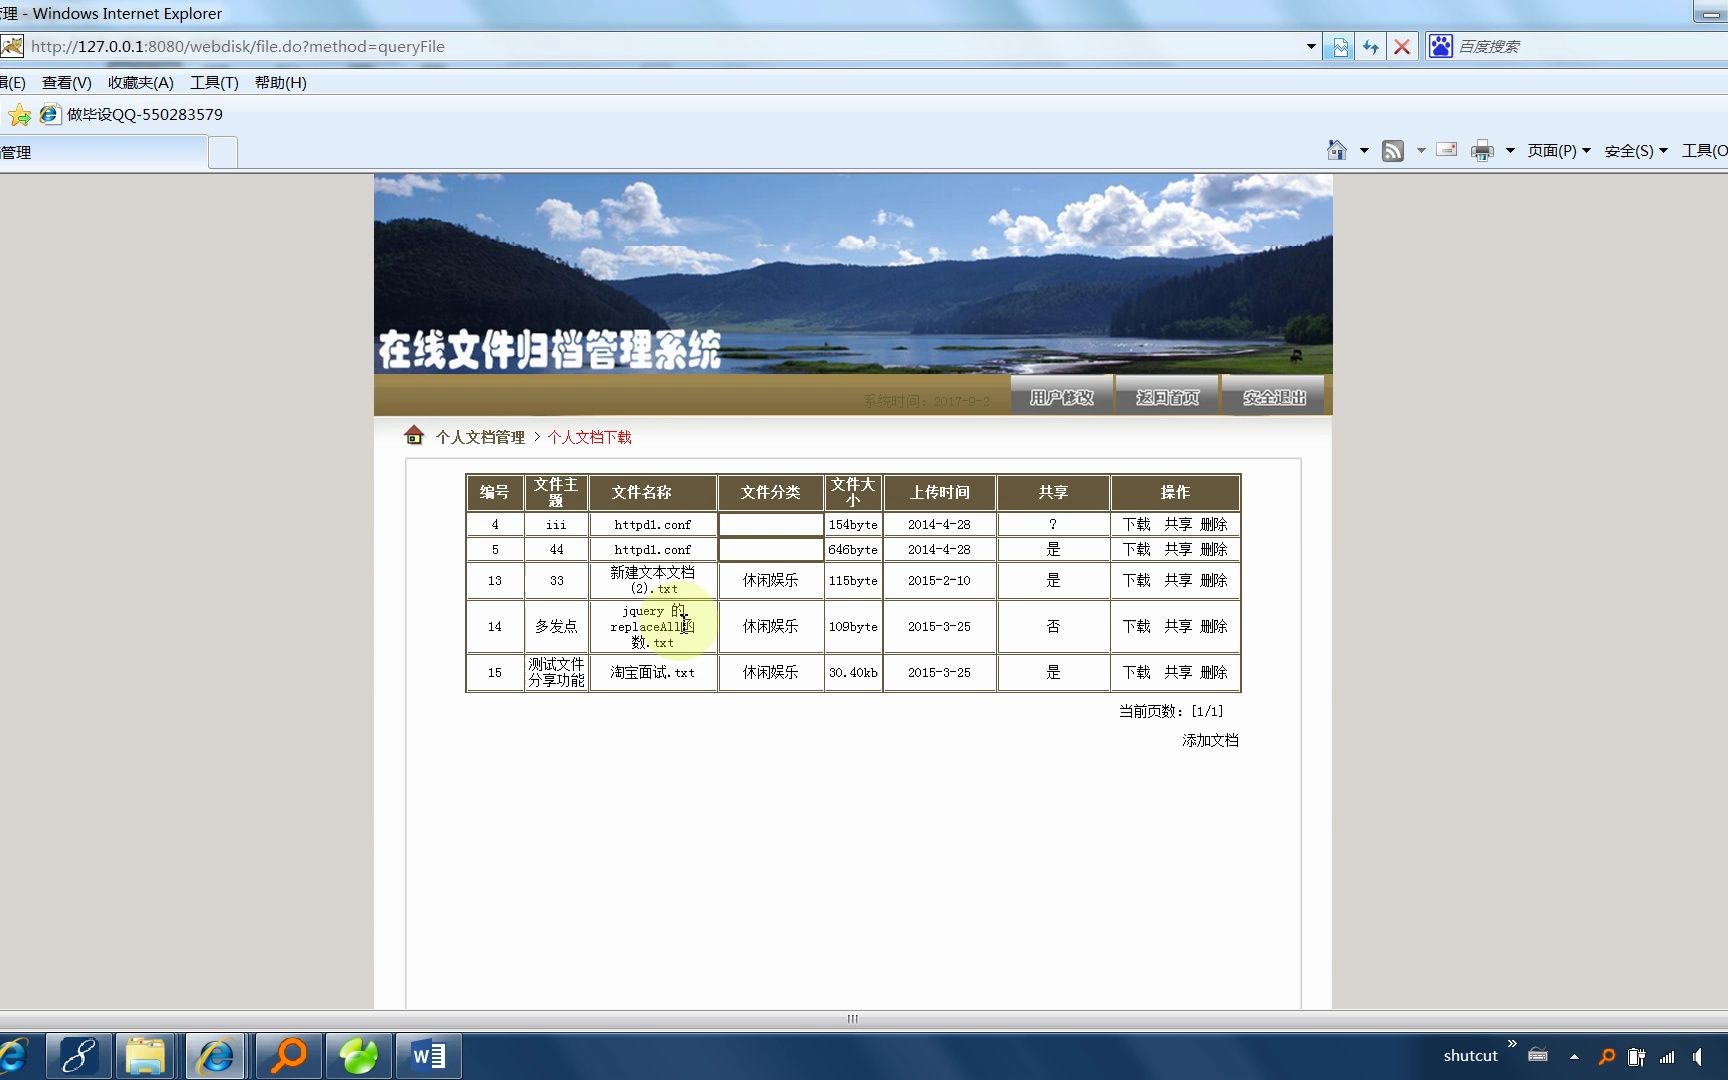Click the Home icon on the IE command bar

click(x=1335, y=150)
